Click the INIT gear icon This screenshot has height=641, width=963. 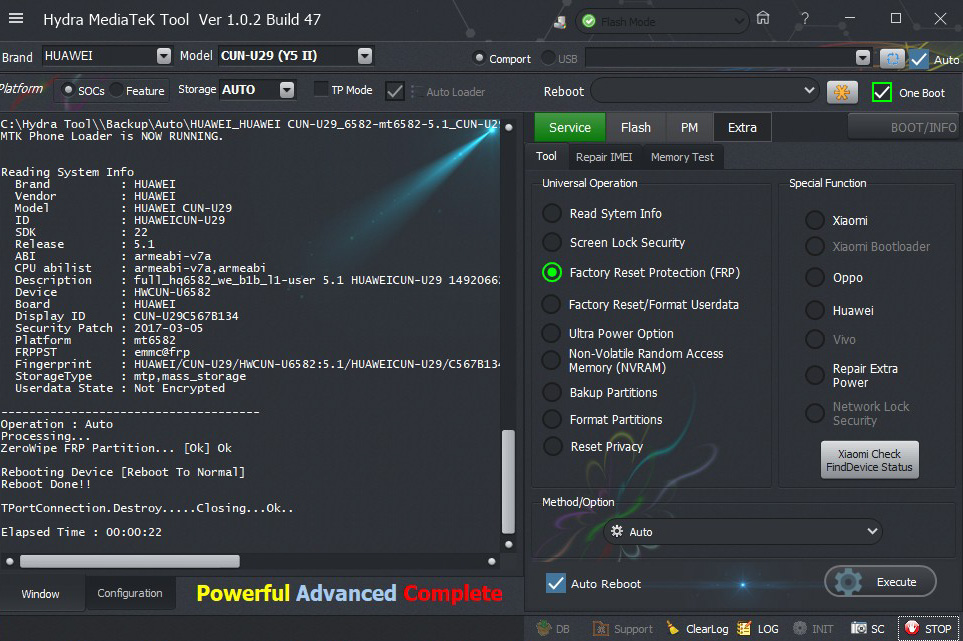coord(800,628)
